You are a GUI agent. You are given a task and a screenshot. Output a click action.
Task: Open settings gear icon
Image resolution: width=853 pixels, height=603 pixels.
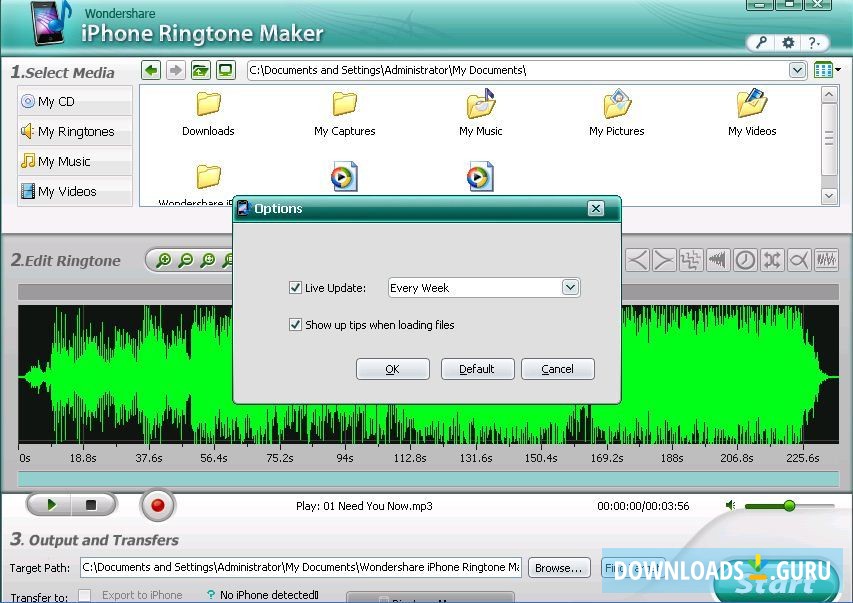787,42
